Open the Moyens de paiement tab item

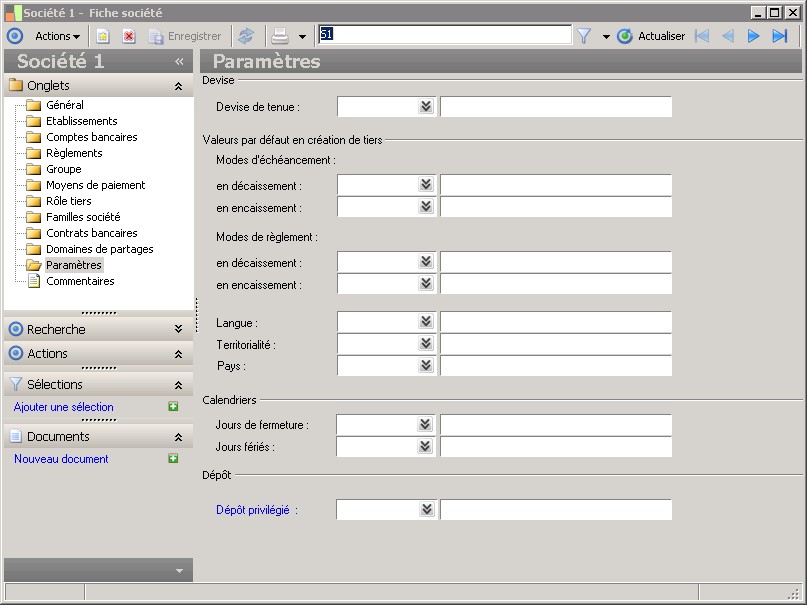pos(95,185)
